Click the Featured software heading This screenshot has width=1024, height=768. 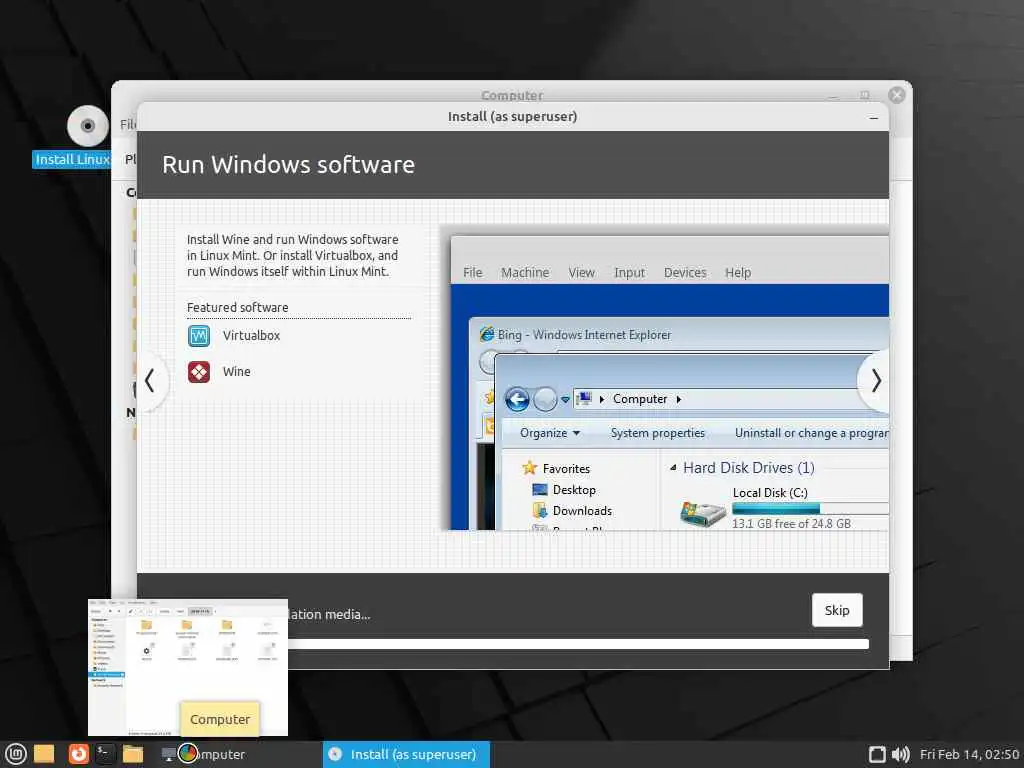[x=238, y=307]
